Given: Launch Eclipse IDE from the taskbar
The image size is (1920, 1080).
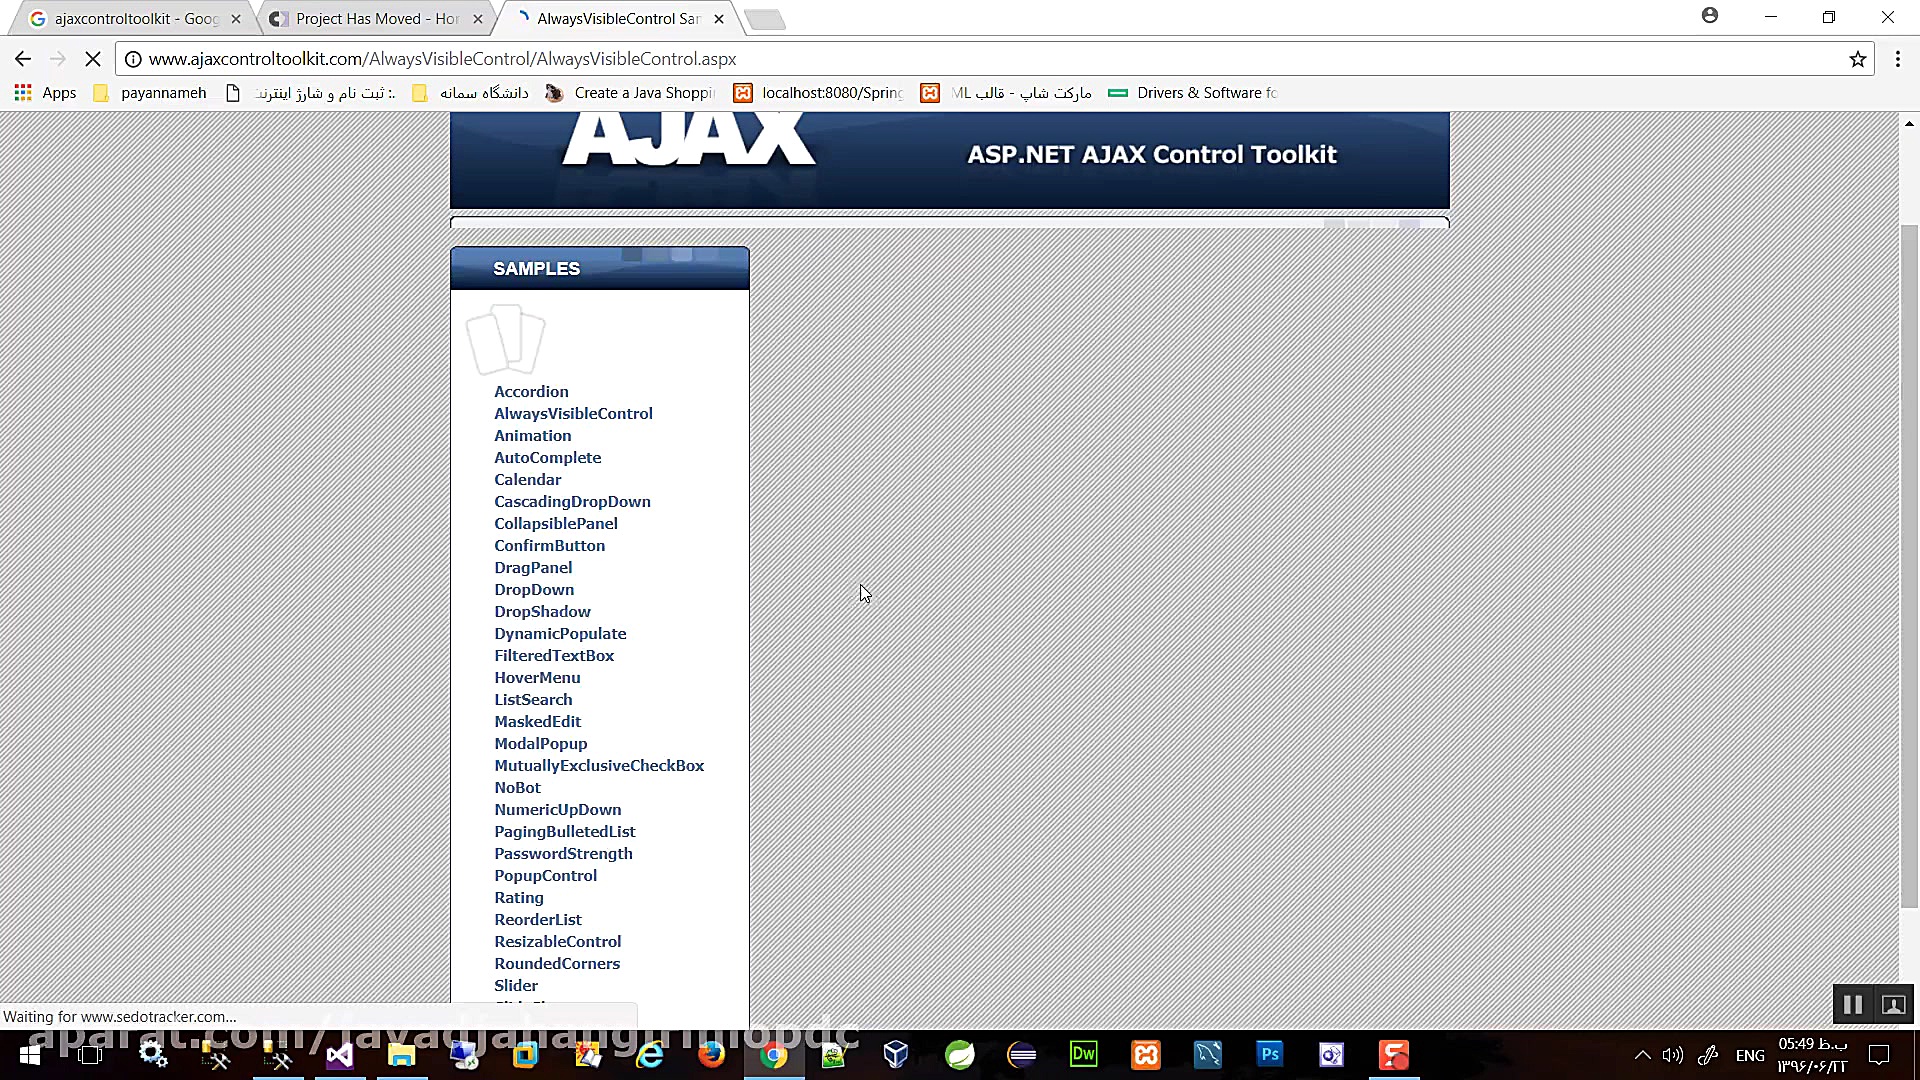Looking at the screenshot, I should click(1022, 1054).
